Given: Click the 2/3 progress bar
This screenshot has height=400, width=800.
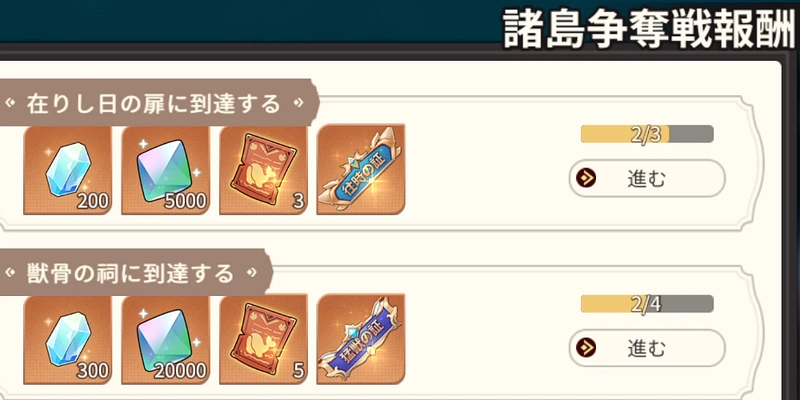Looking at the screenshot, I should click(647, 134).
